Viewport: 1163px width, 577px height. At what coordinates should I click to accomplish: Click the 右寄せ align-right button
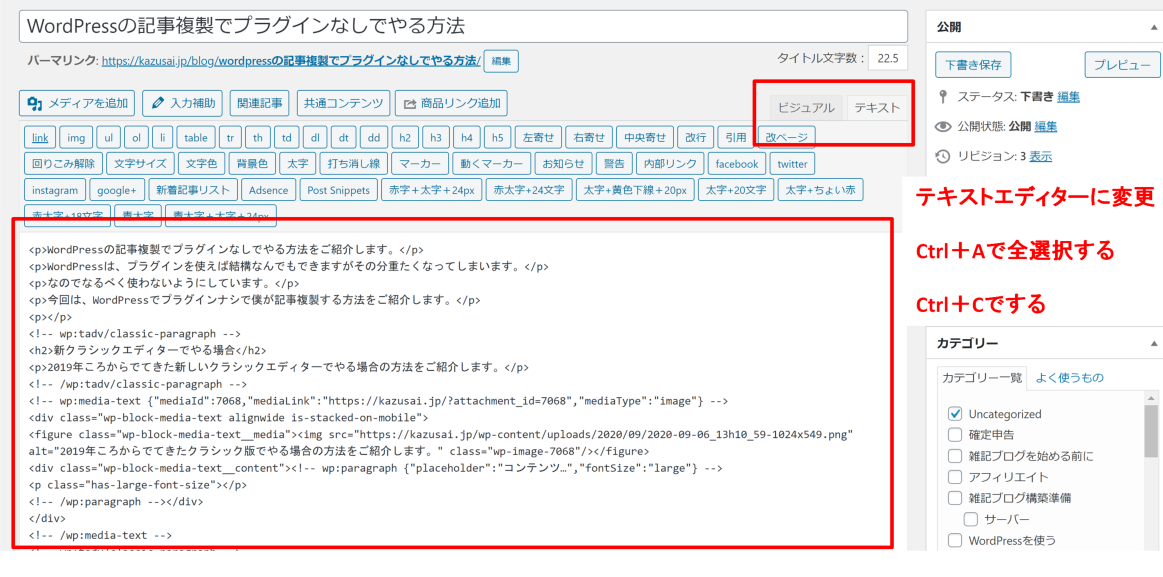589,138
